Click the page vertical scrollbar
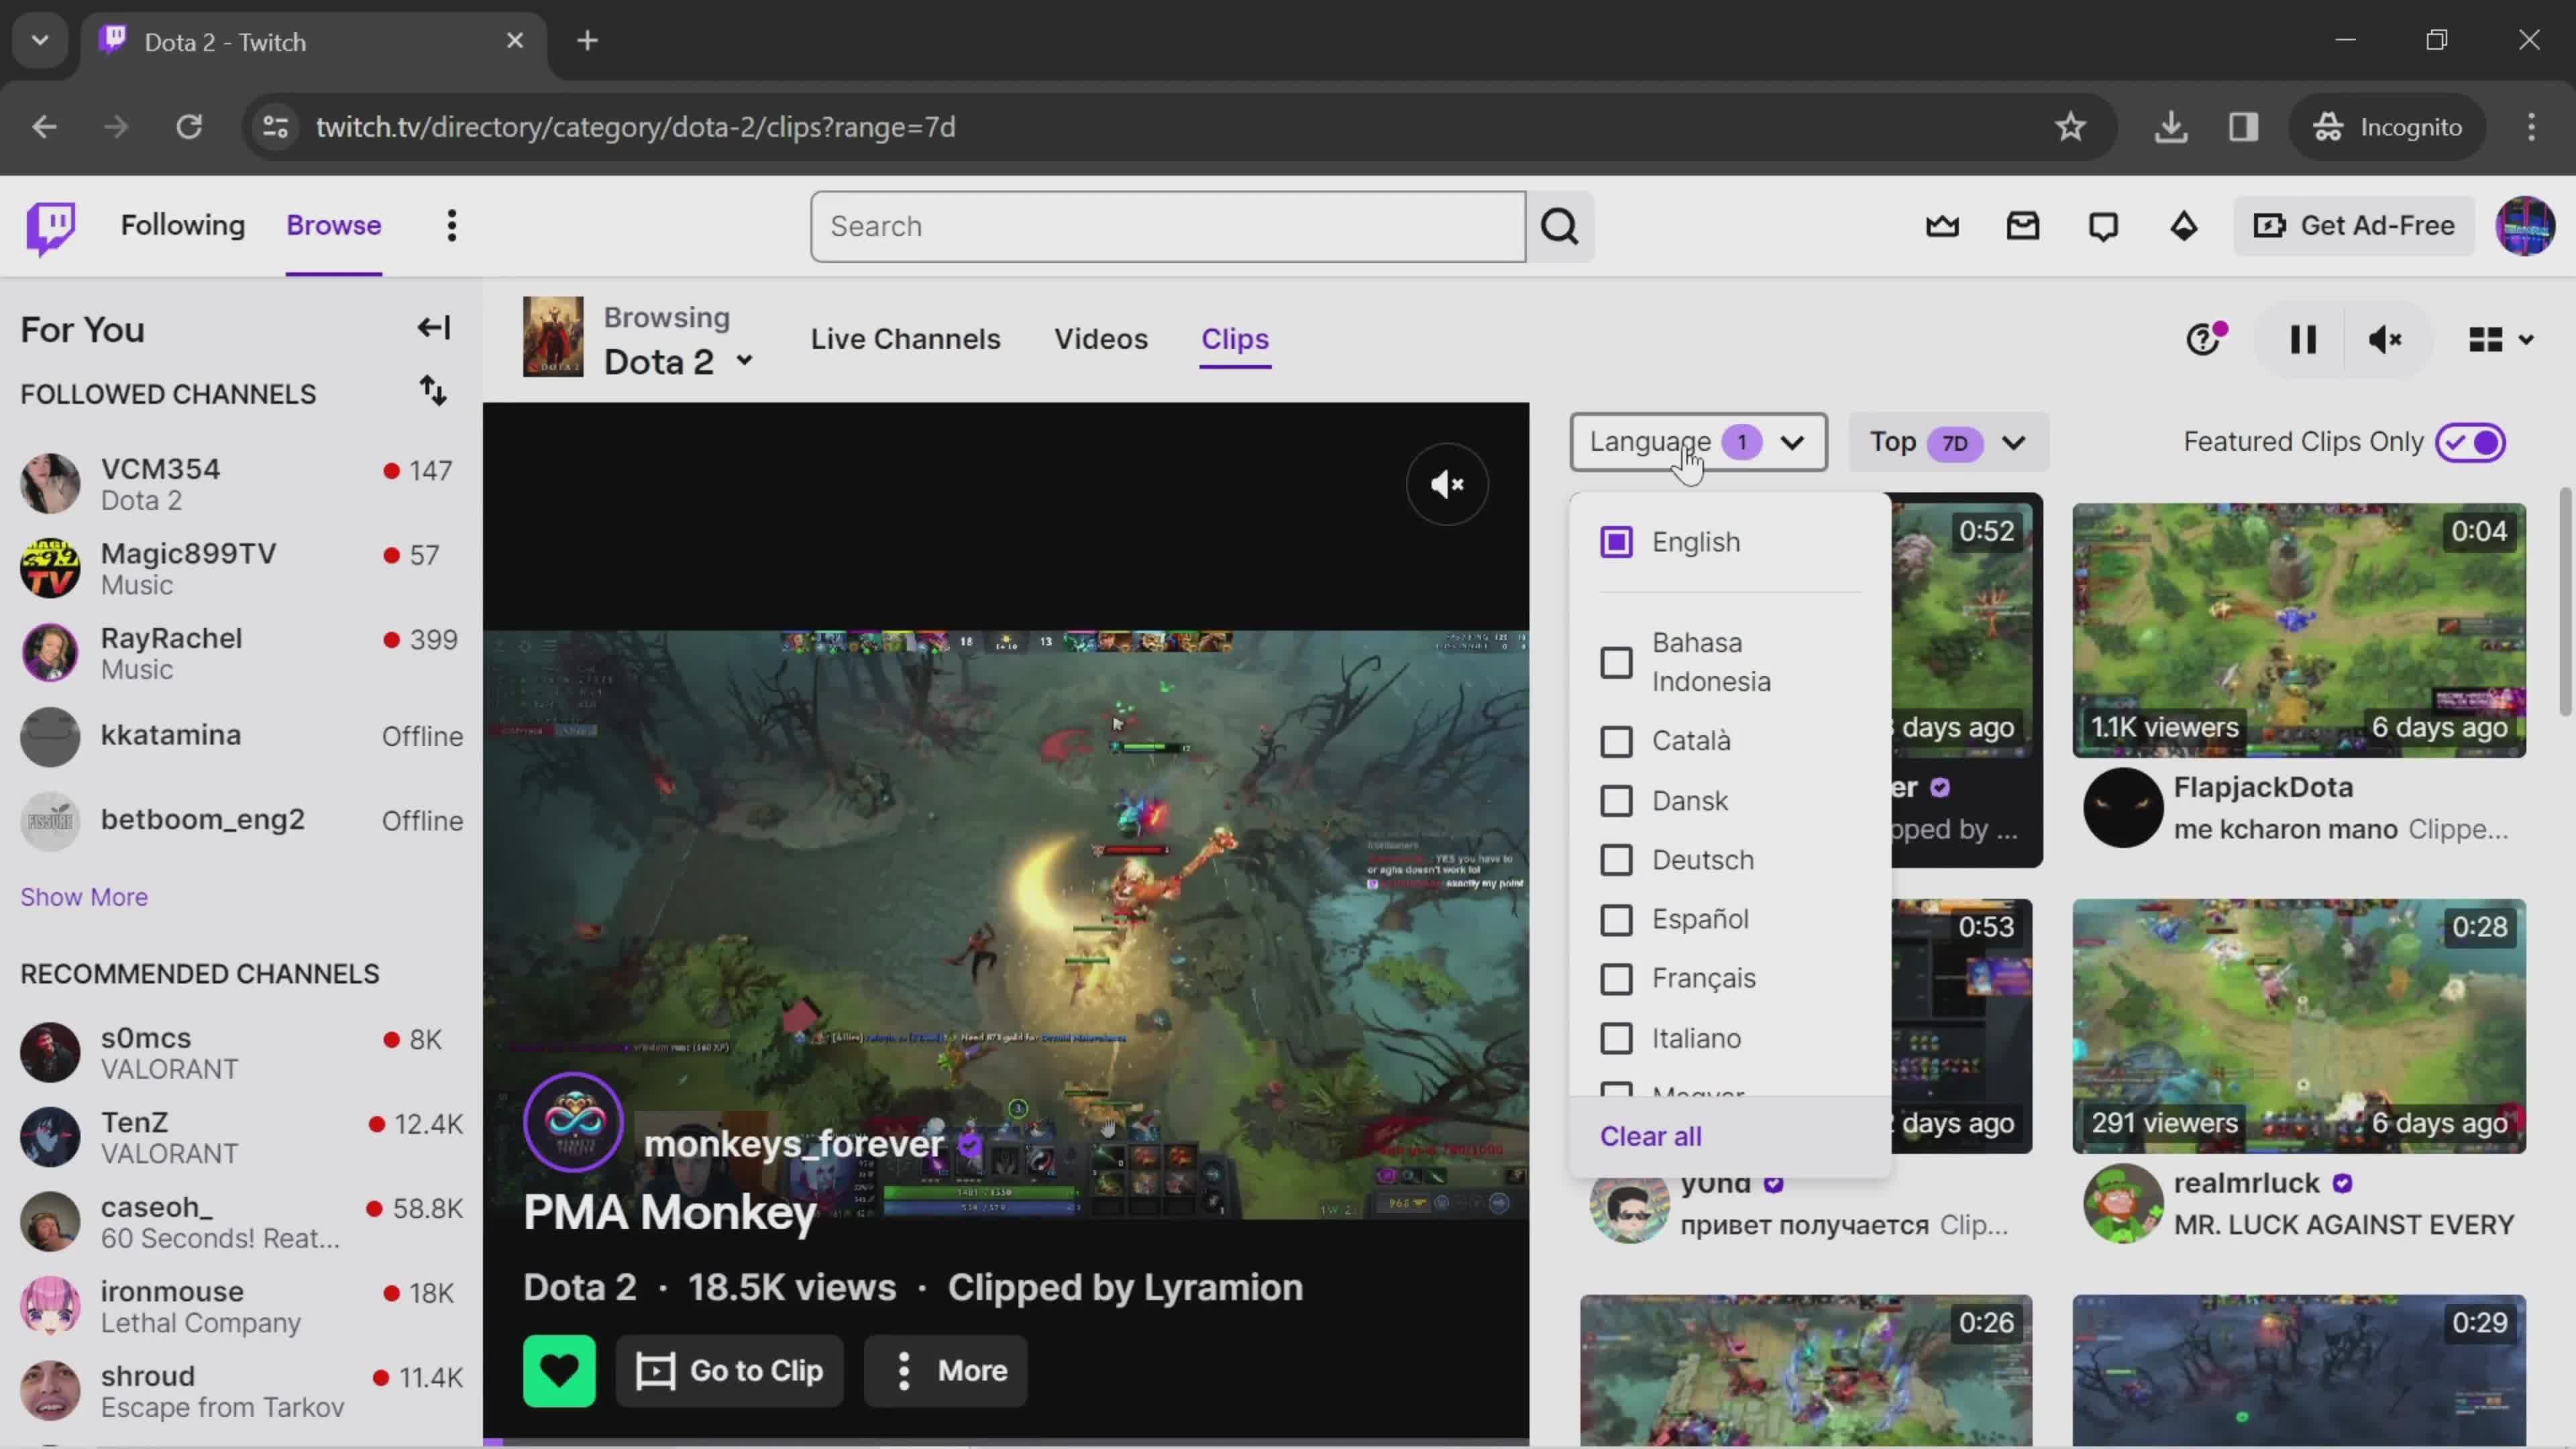 [x=2566, y=602]
